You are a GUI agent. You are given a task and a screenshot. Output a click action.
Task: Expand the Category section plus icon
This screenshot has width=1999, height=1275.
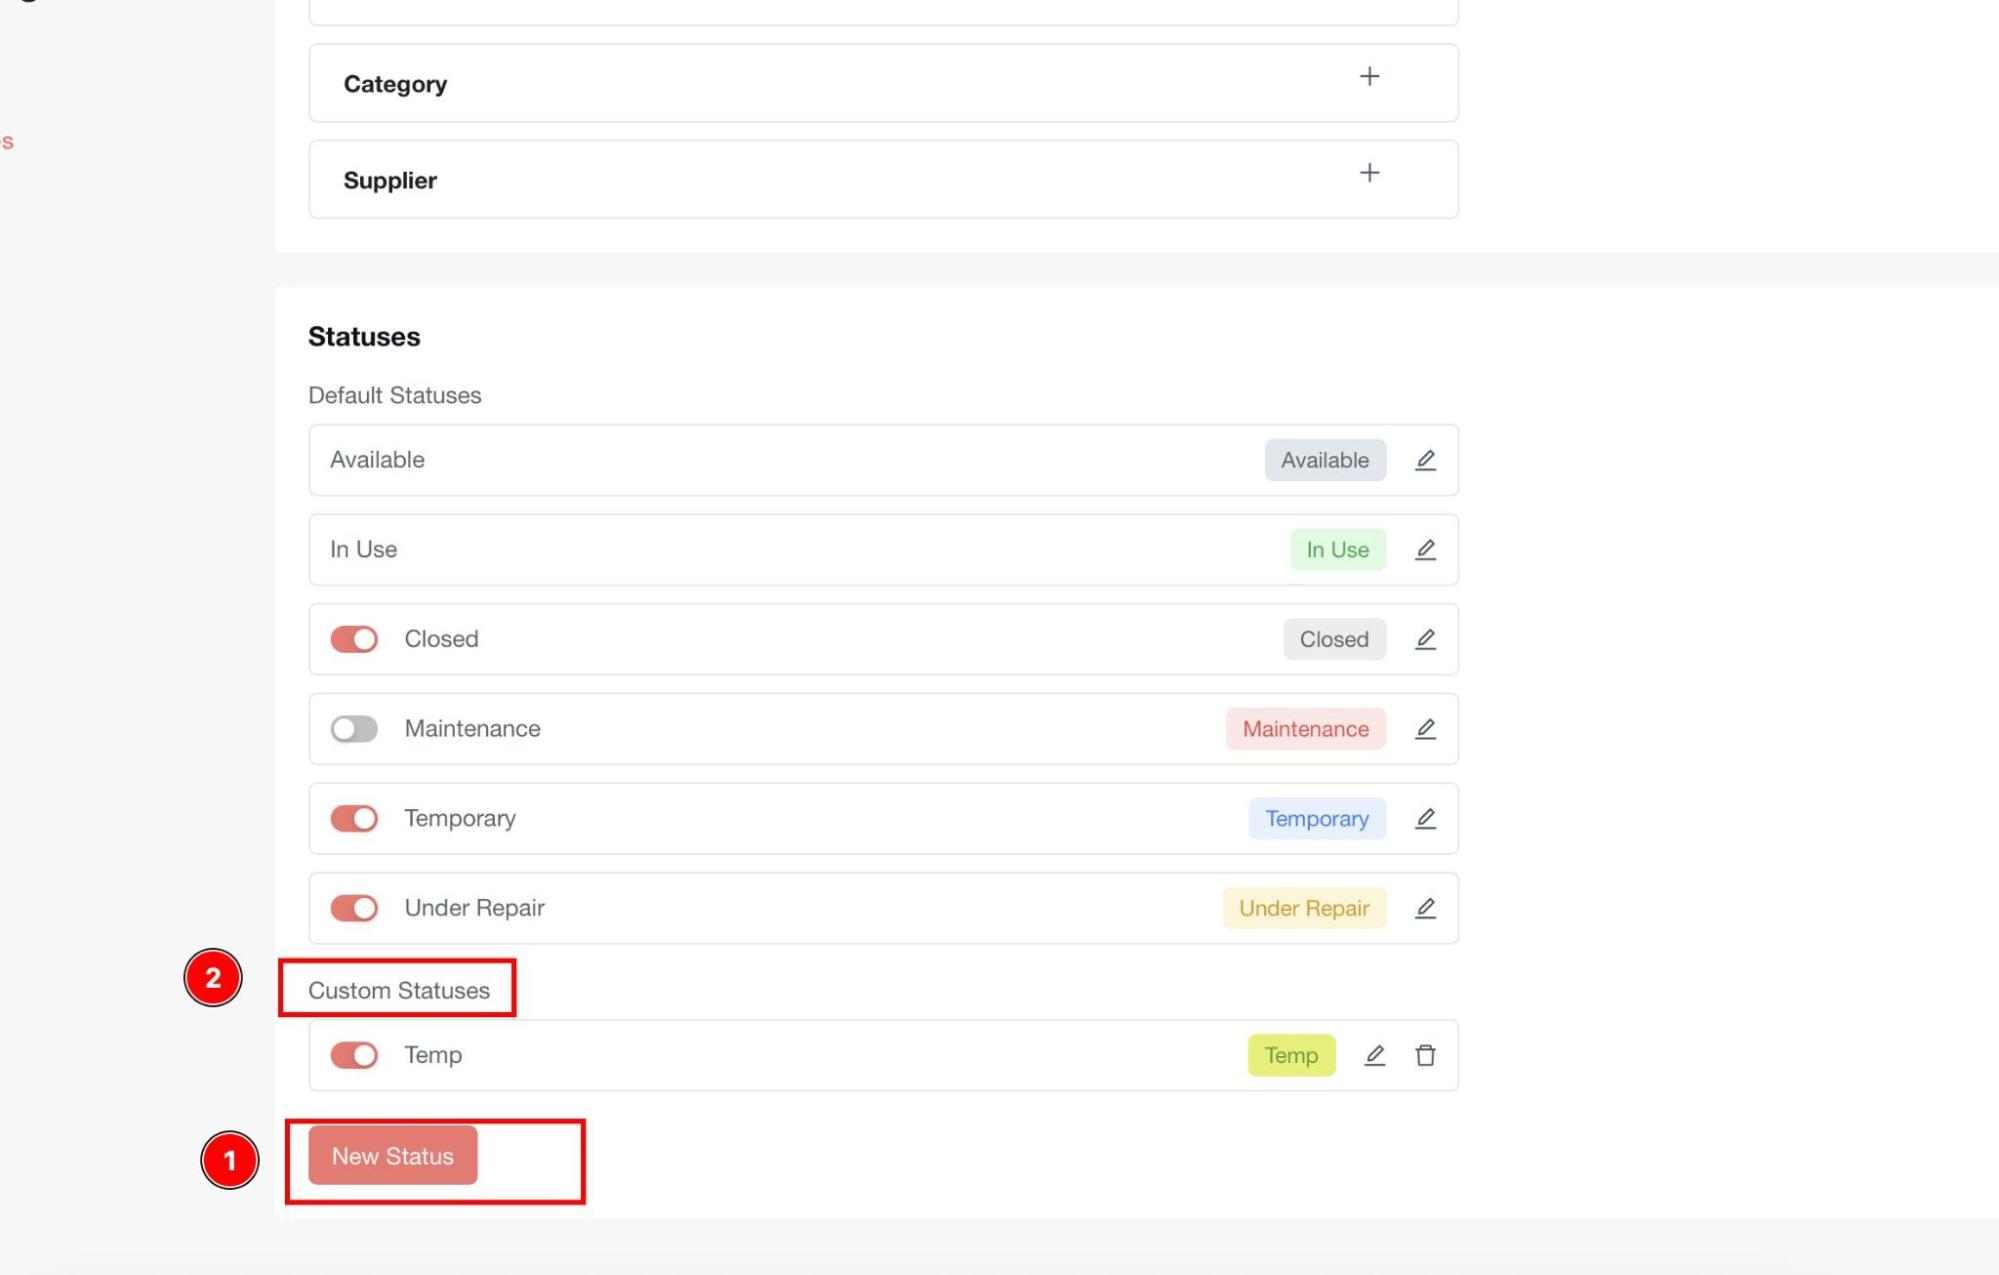[1369, 77]
